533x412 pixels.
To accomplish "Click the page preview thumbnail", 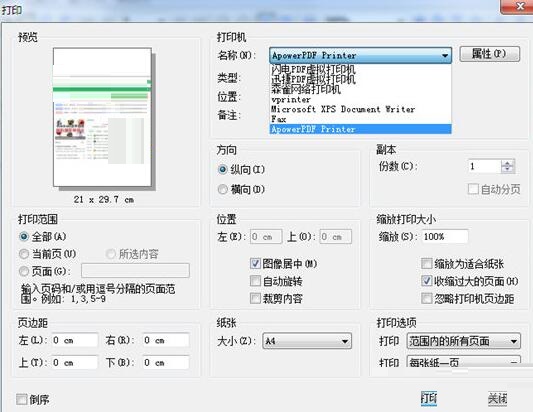I will (102, 117).
